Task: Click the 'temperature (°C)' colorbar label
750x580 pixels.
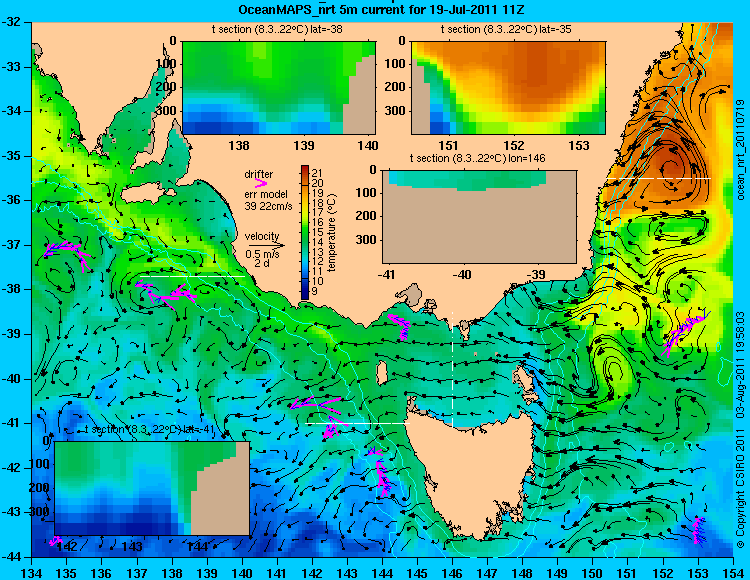Action: (x=333, y=232)
